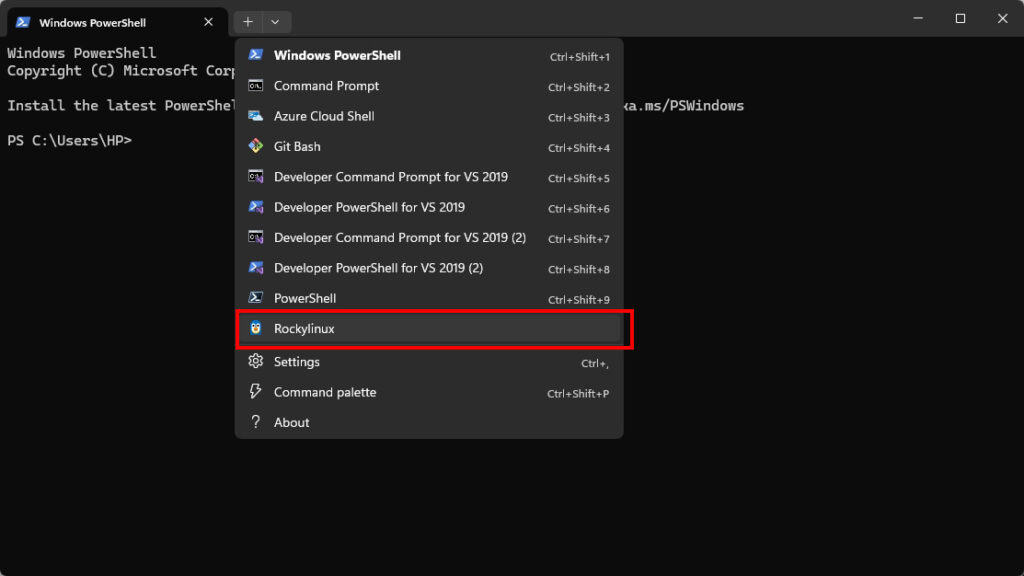
Task: Select Developer Command Prompt for VS 2019 label
Action: click(x=391, y=177)
